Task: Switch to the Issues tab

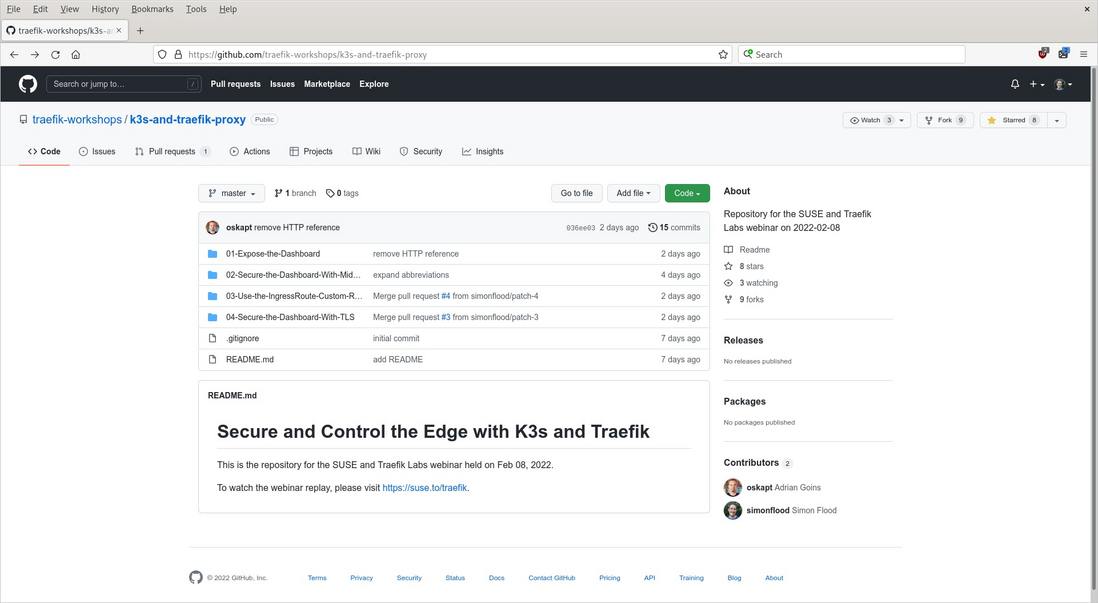Action: (x=97, y=151)
